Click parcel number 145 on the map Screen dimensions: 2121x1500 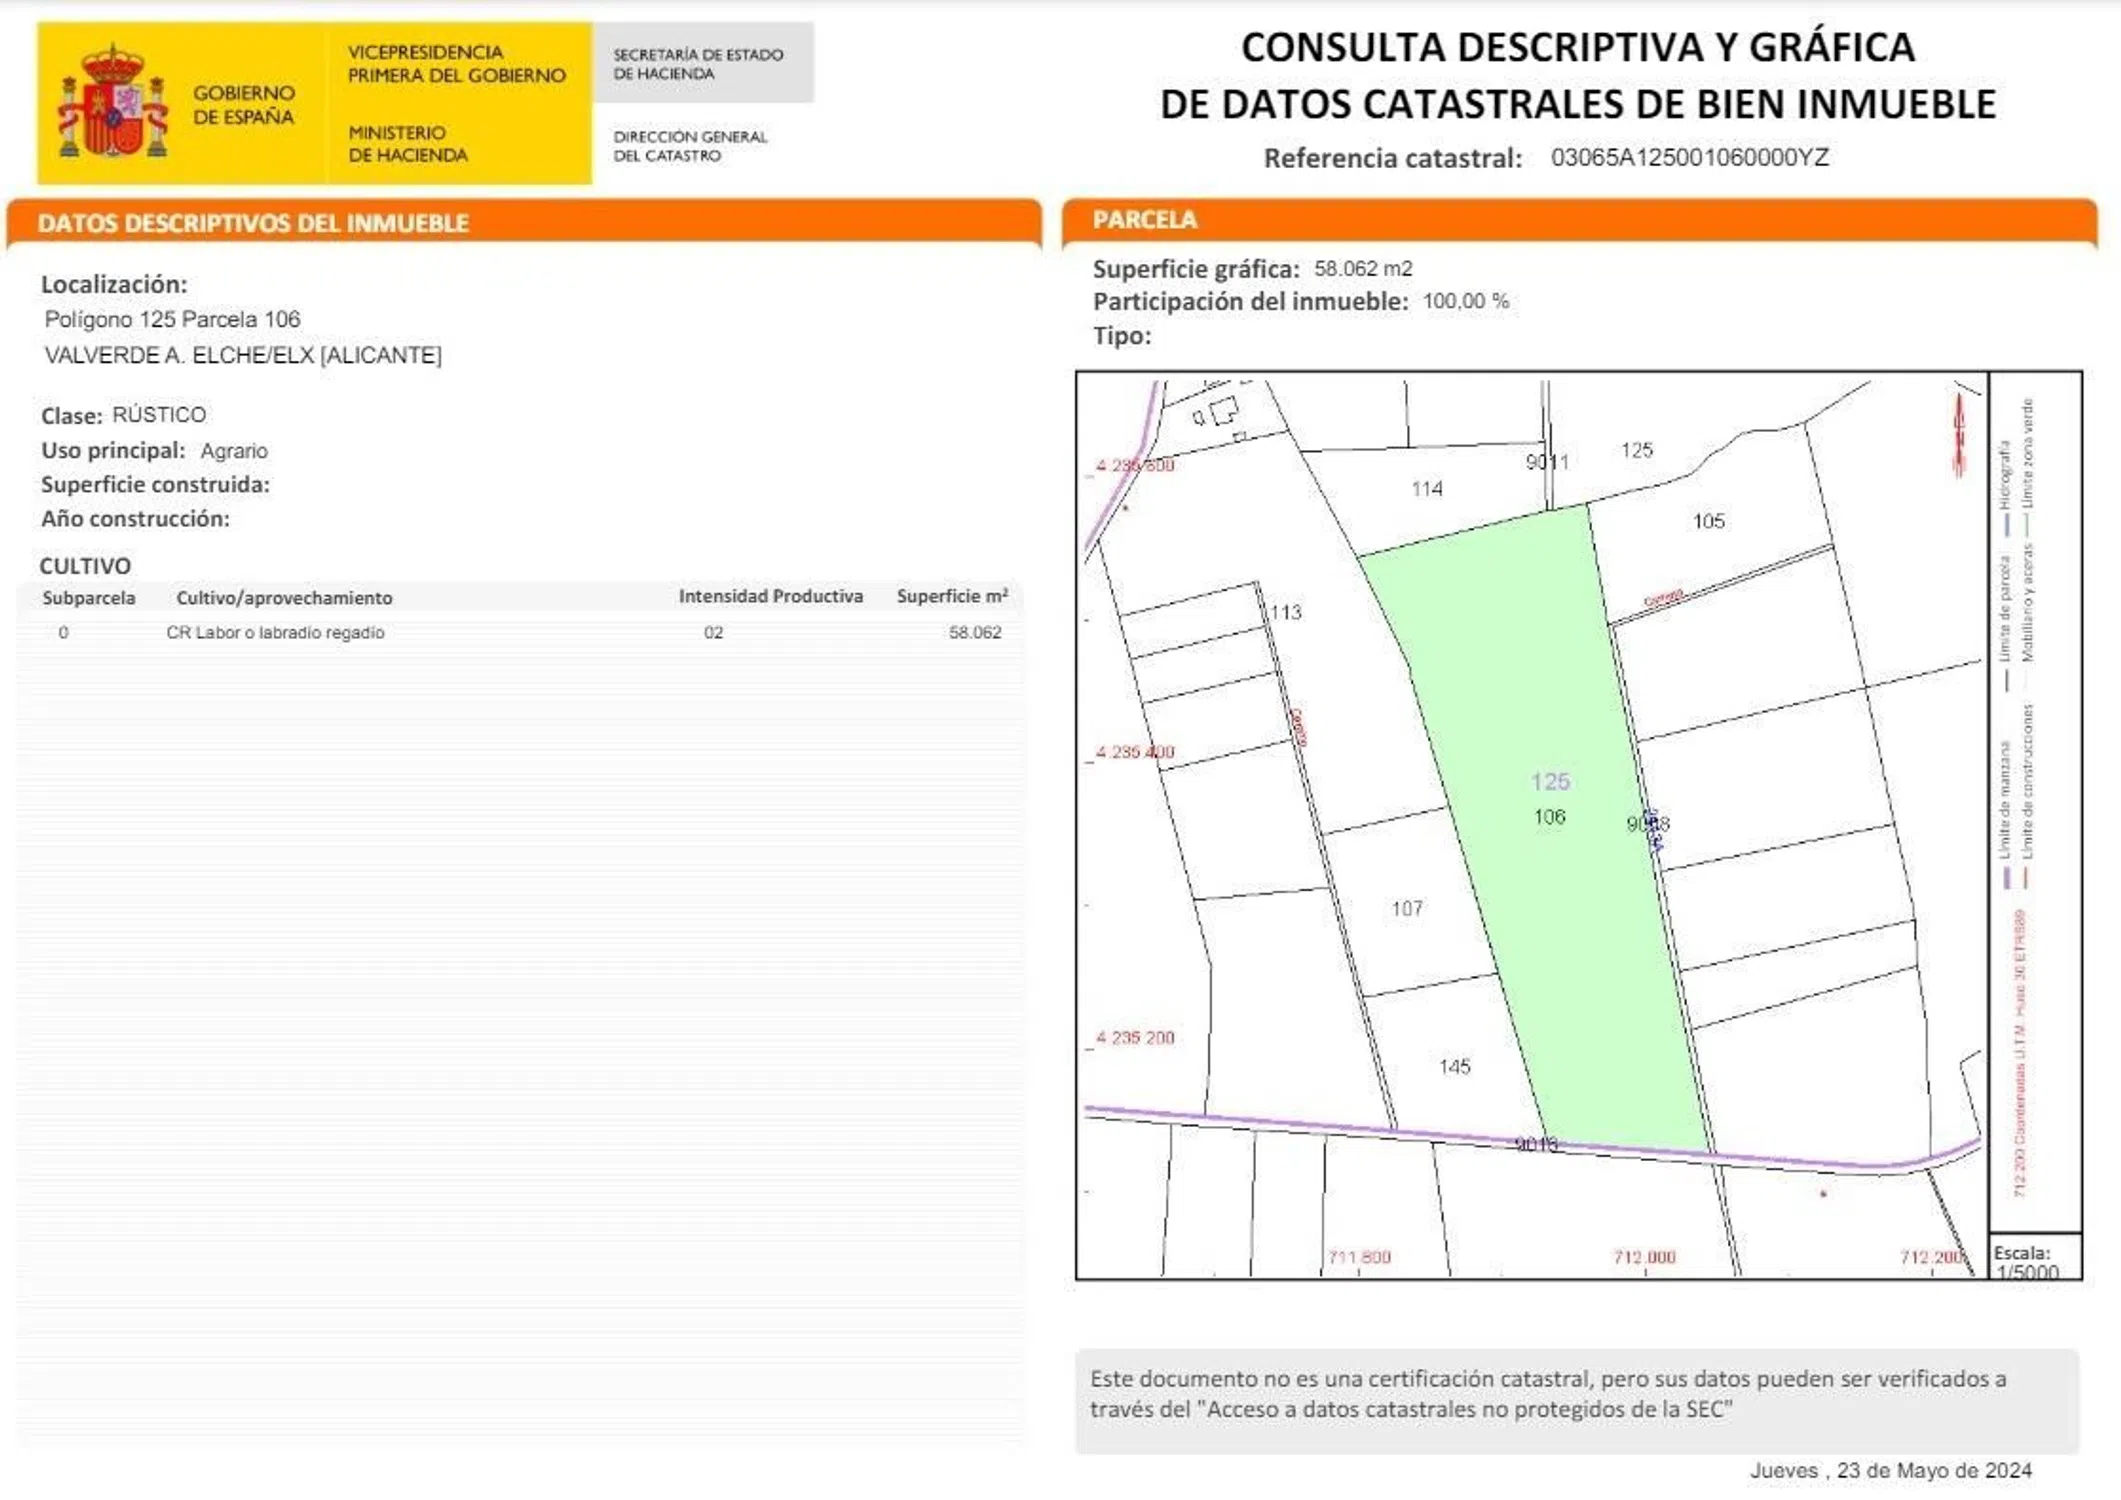1454,1067
